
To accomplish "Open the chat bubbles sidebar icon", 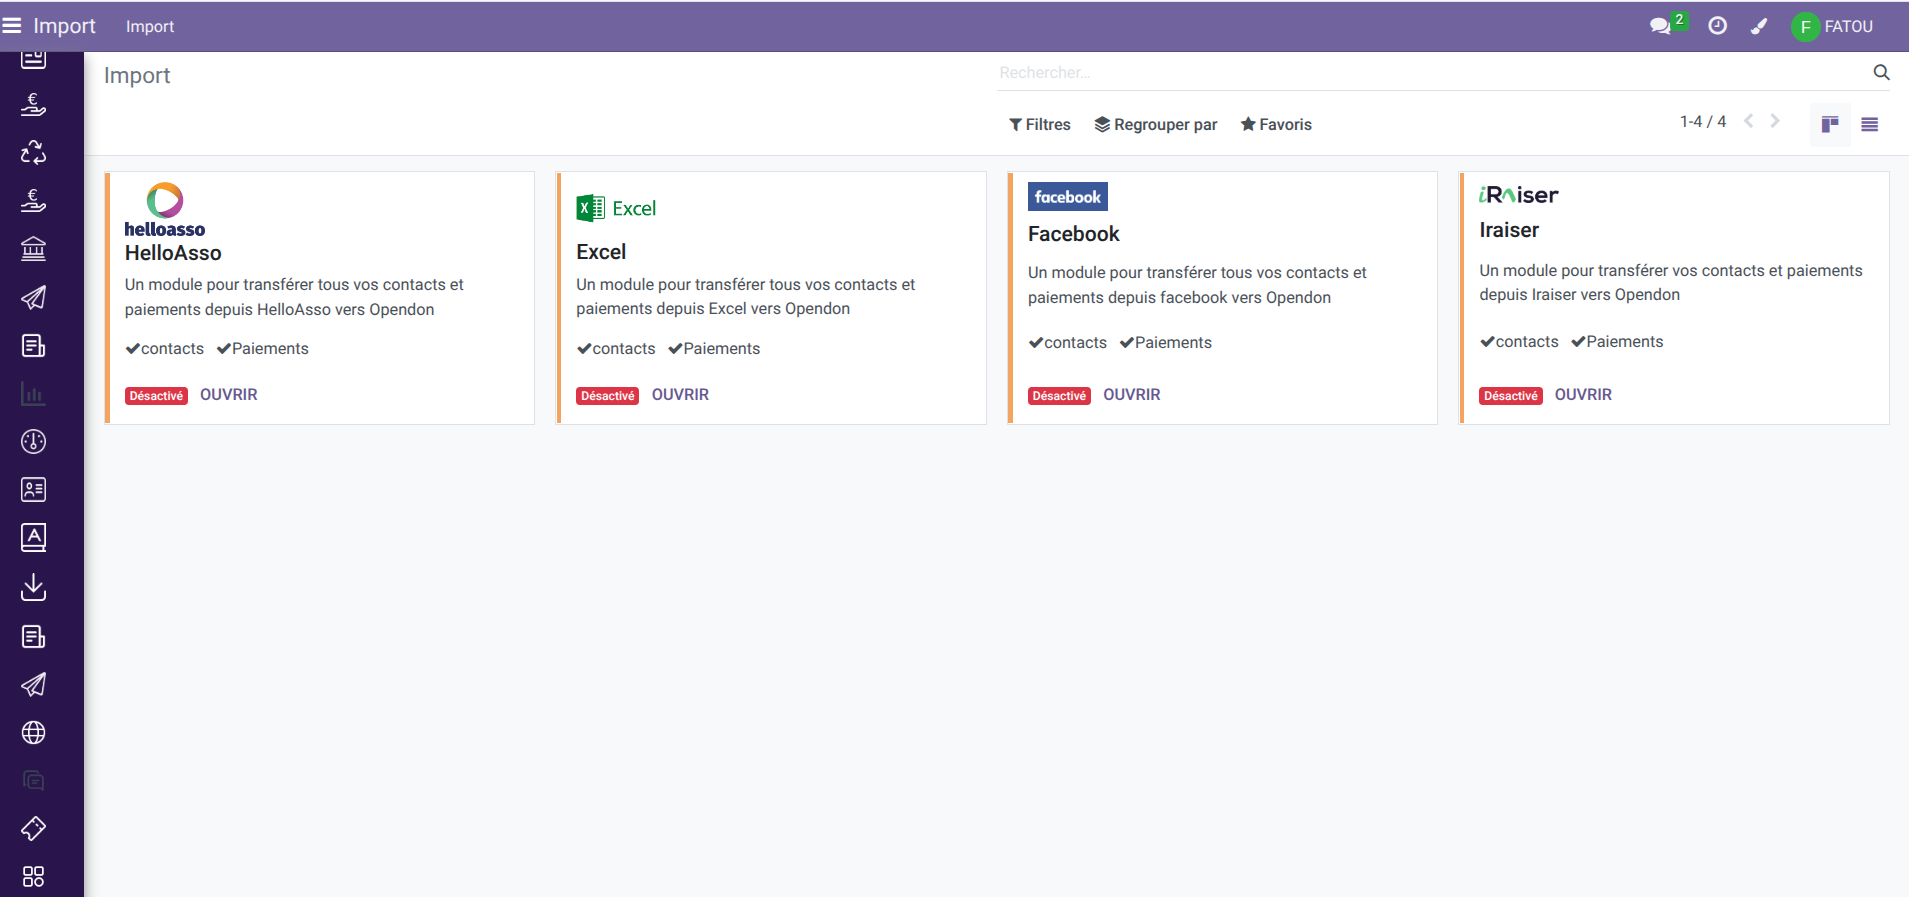I will [33, 781].
